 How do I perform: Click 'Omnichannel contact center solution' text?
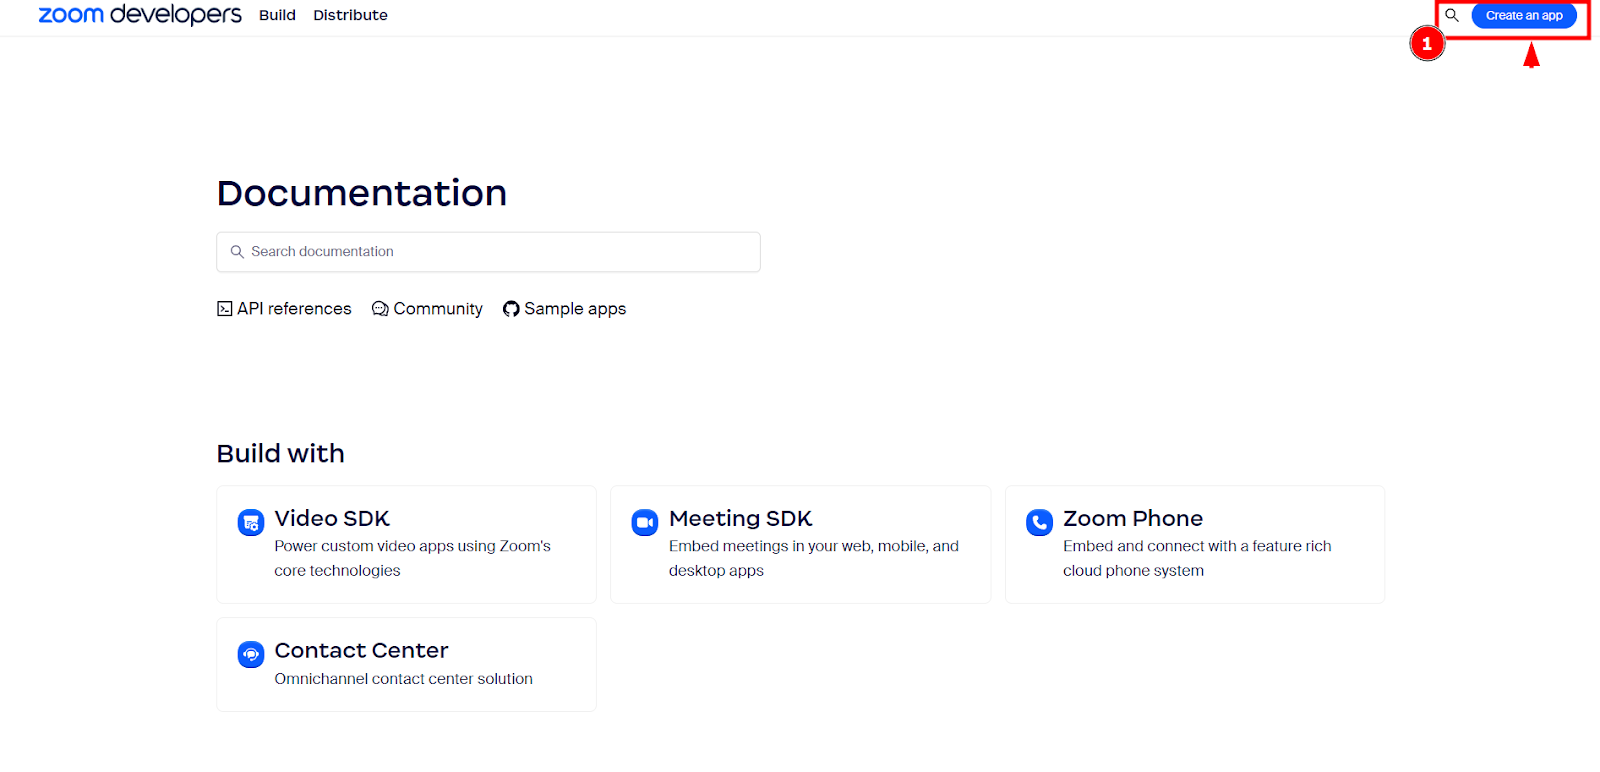tap(404, 679)
